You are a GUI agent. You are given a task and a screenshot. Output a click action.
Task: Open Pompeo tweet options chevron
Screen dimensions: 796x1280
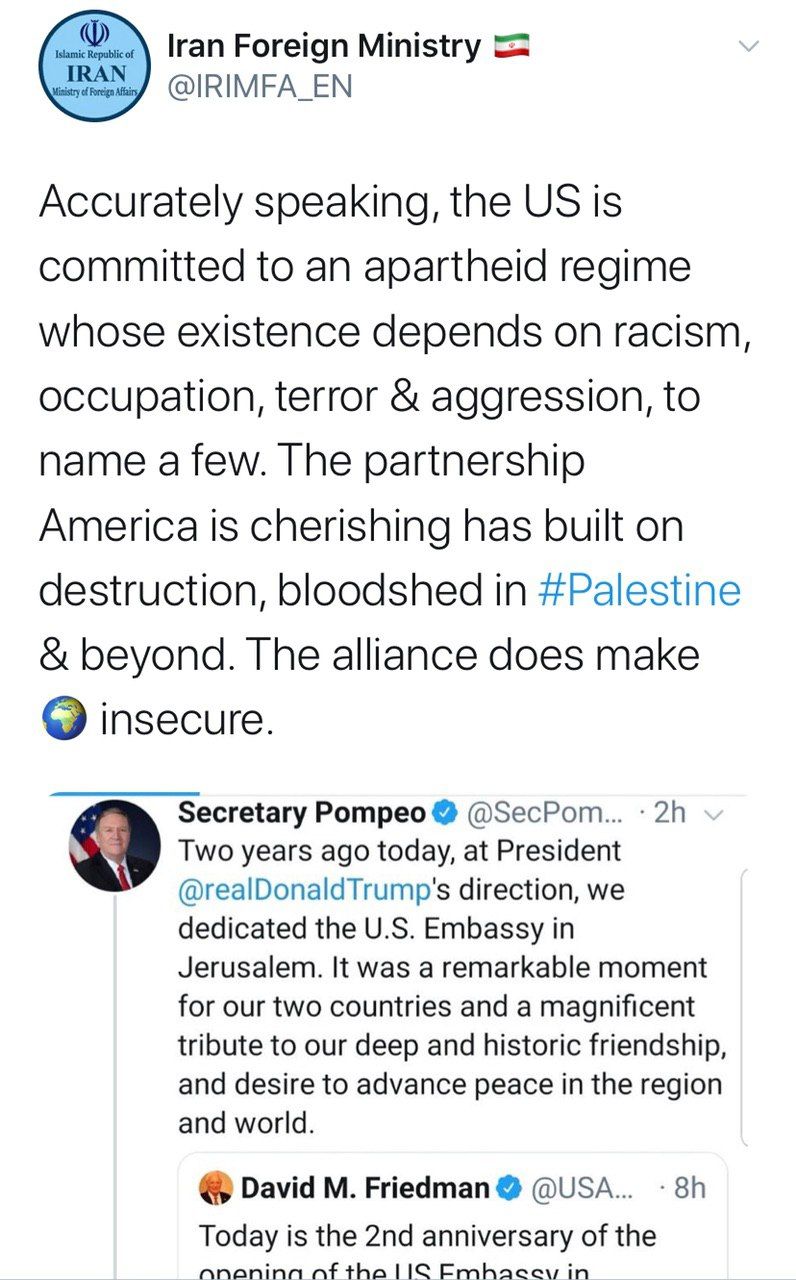coord(713,813)
